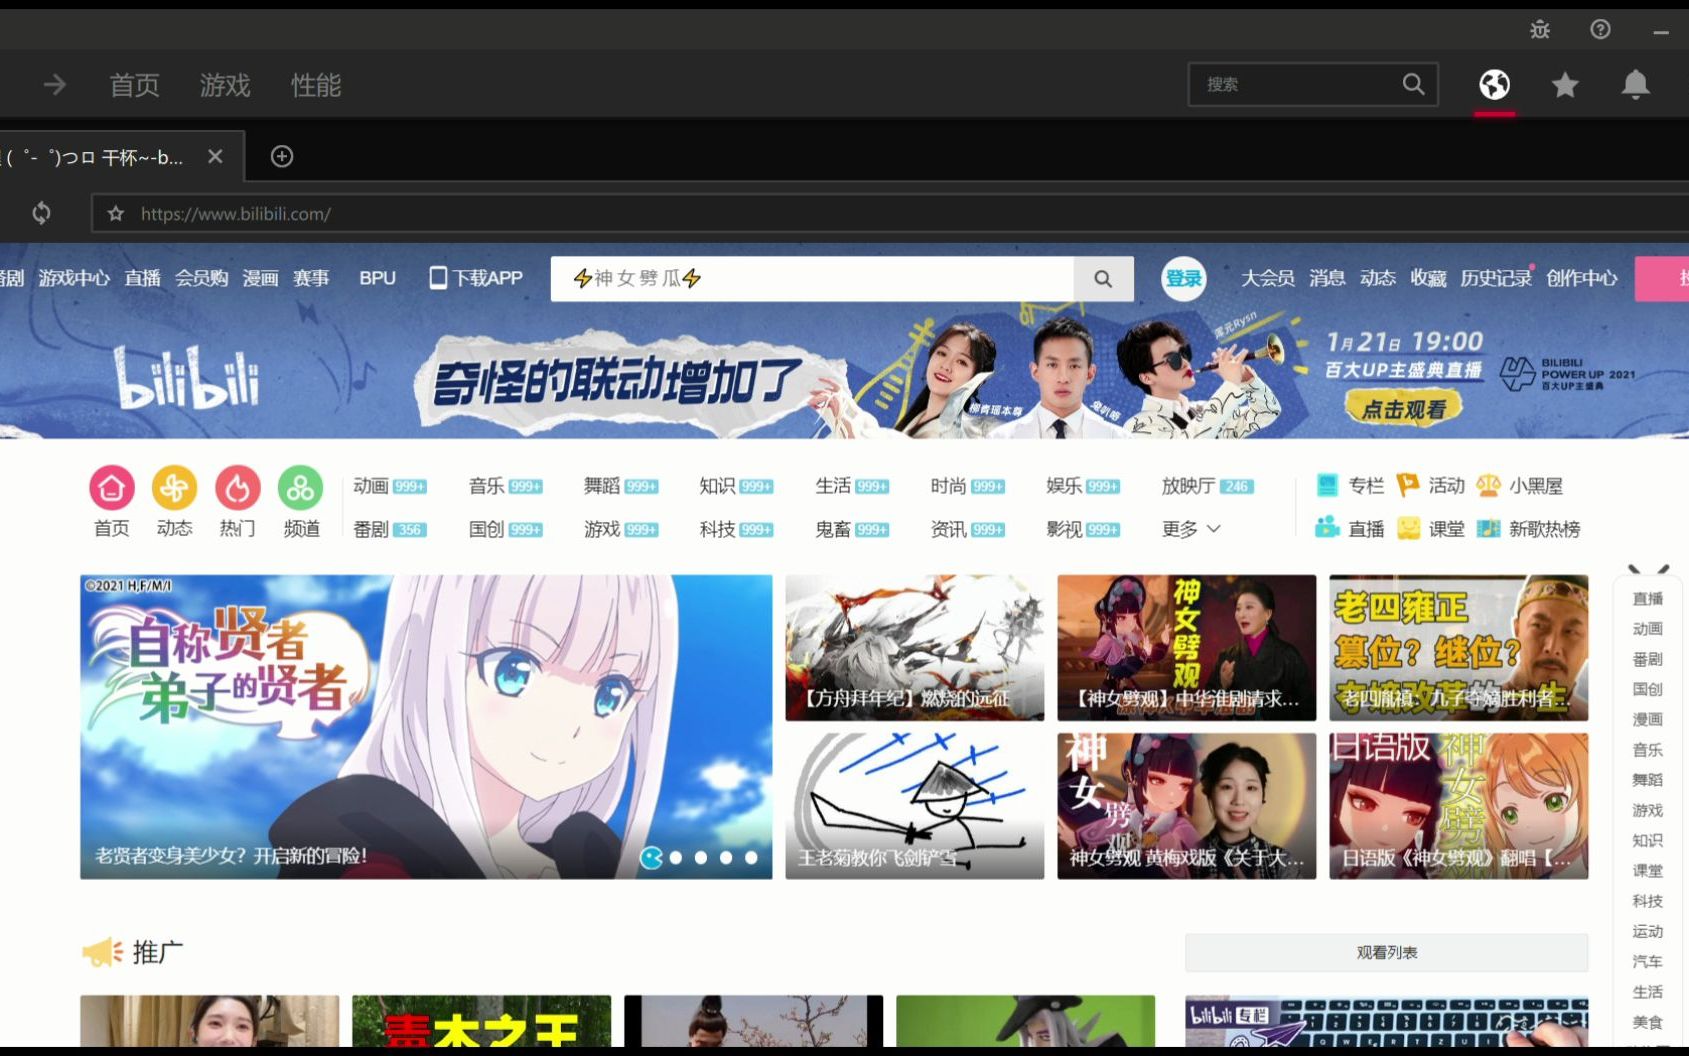Image resolution: width=1689 pixels, height=1056 pixels.
Task: Jump to 舞蹈 in right sidebar
Action: tap(1647, 780)
